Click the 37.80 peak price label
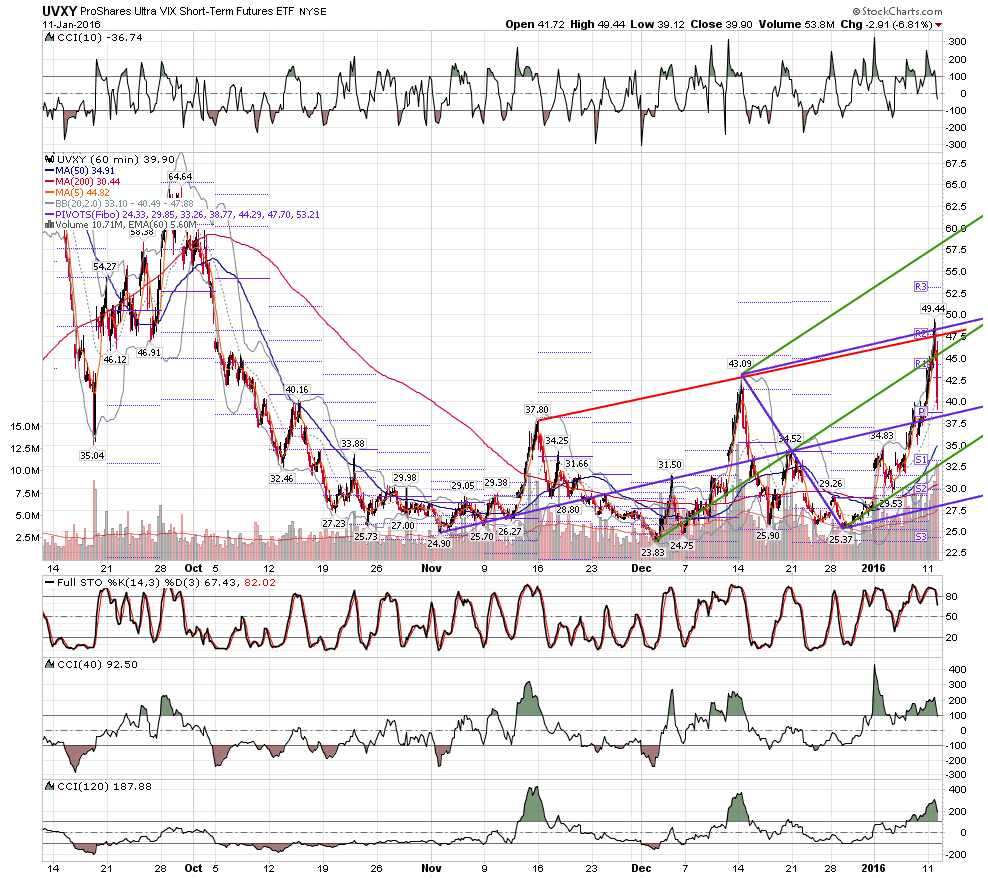This screenshot has width=988, height=881. click(x=537, y=410)
